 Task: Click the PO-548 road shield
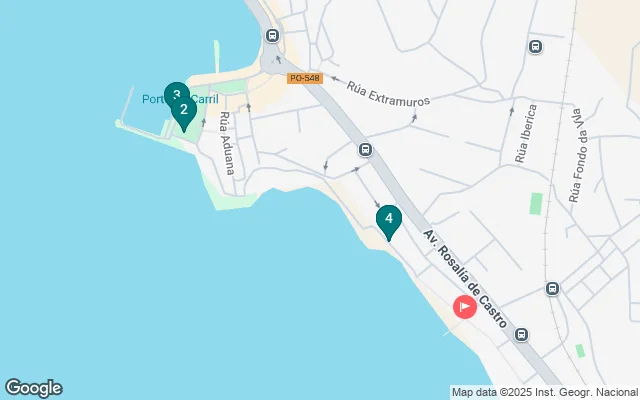click(x=305, y=78)
